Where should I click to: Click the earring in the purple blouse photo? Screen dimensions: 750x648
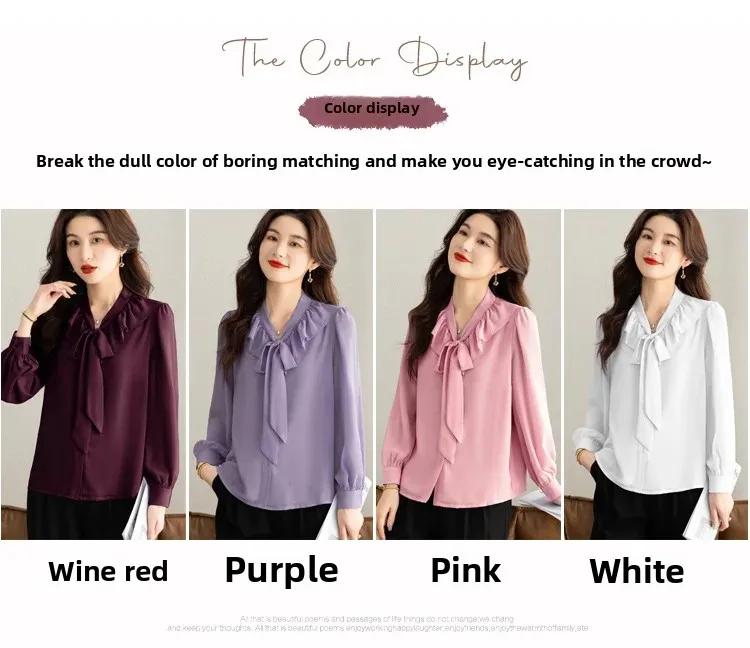(x=311, y=277)
